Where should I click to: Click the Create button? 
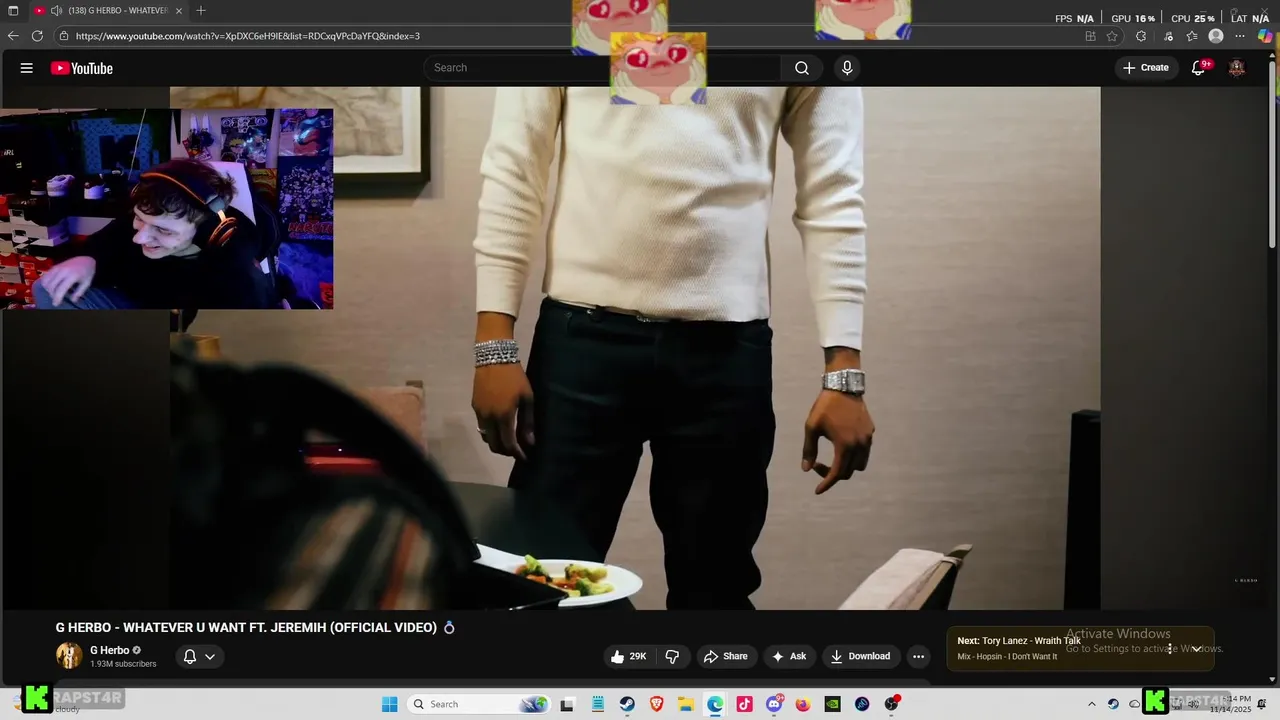pos(1145,68)
